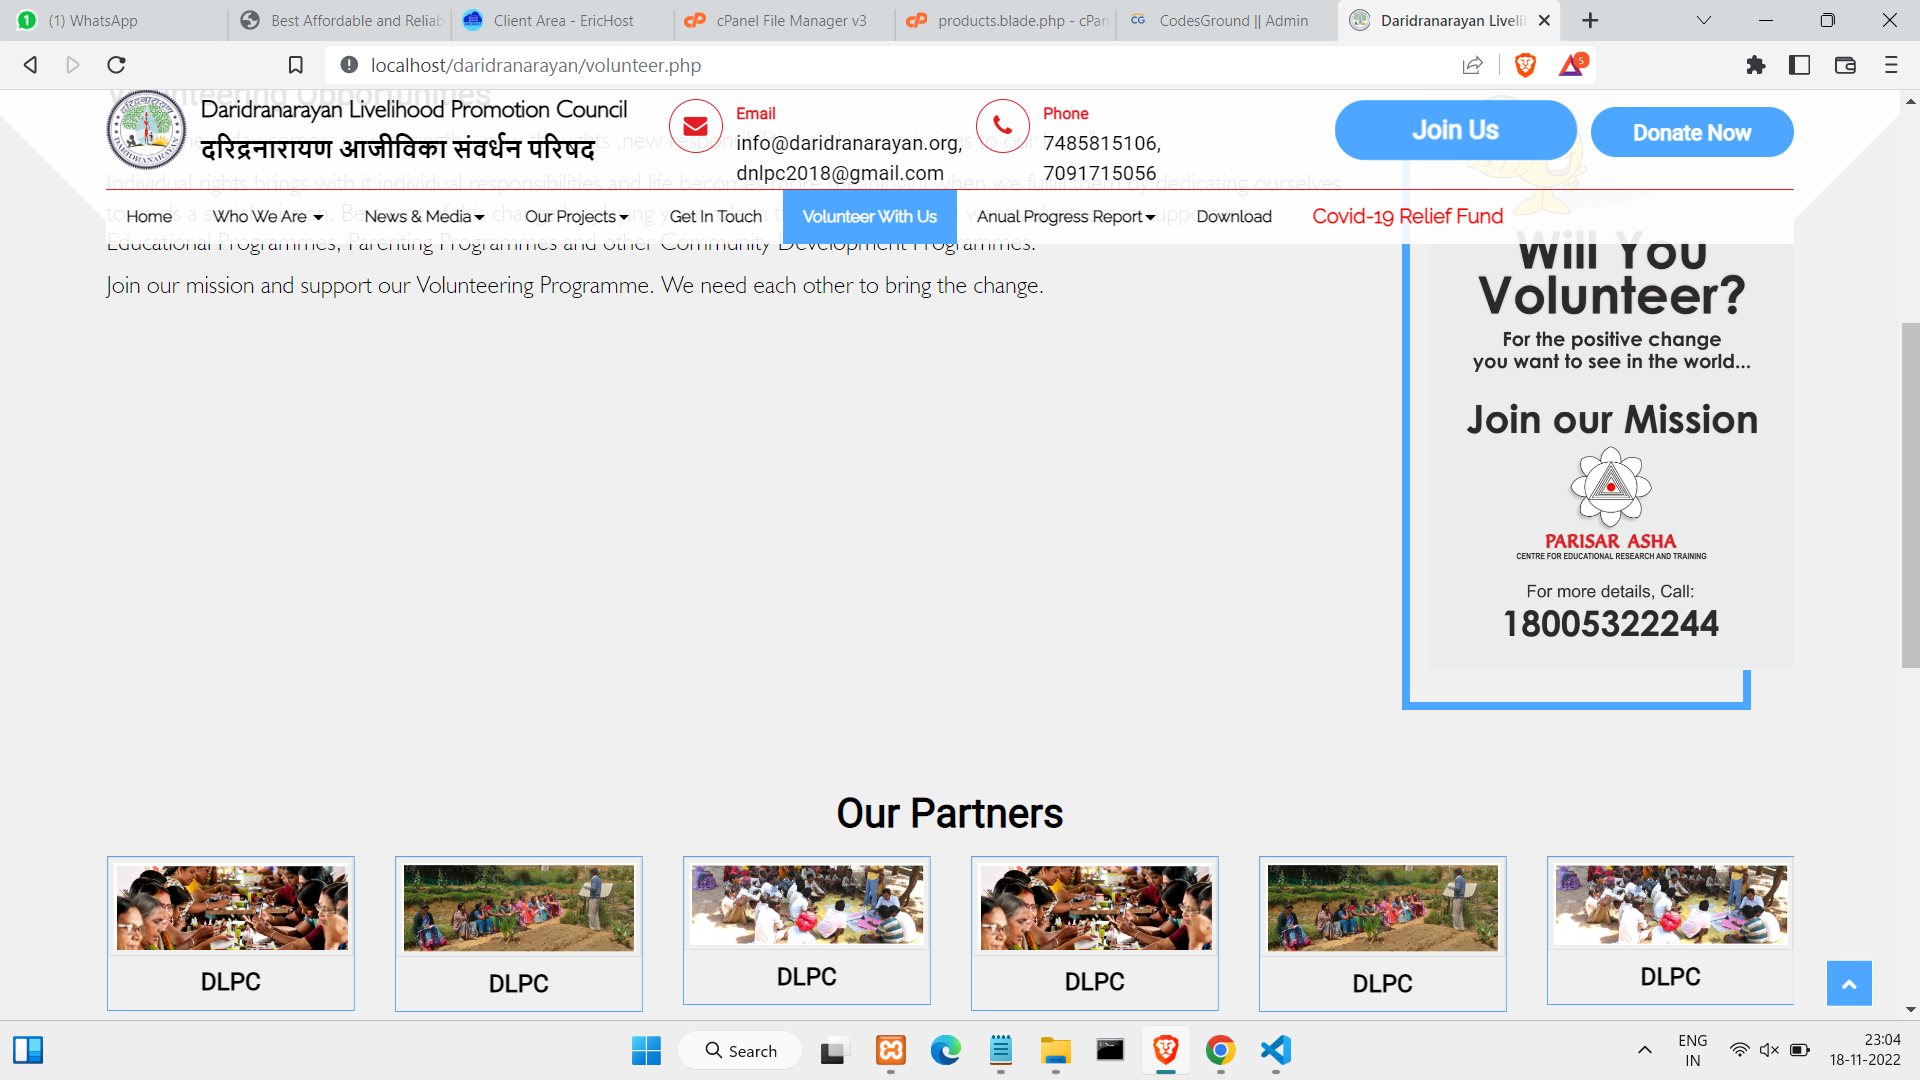Click the 7485815106 phone number

point(1099,144)
